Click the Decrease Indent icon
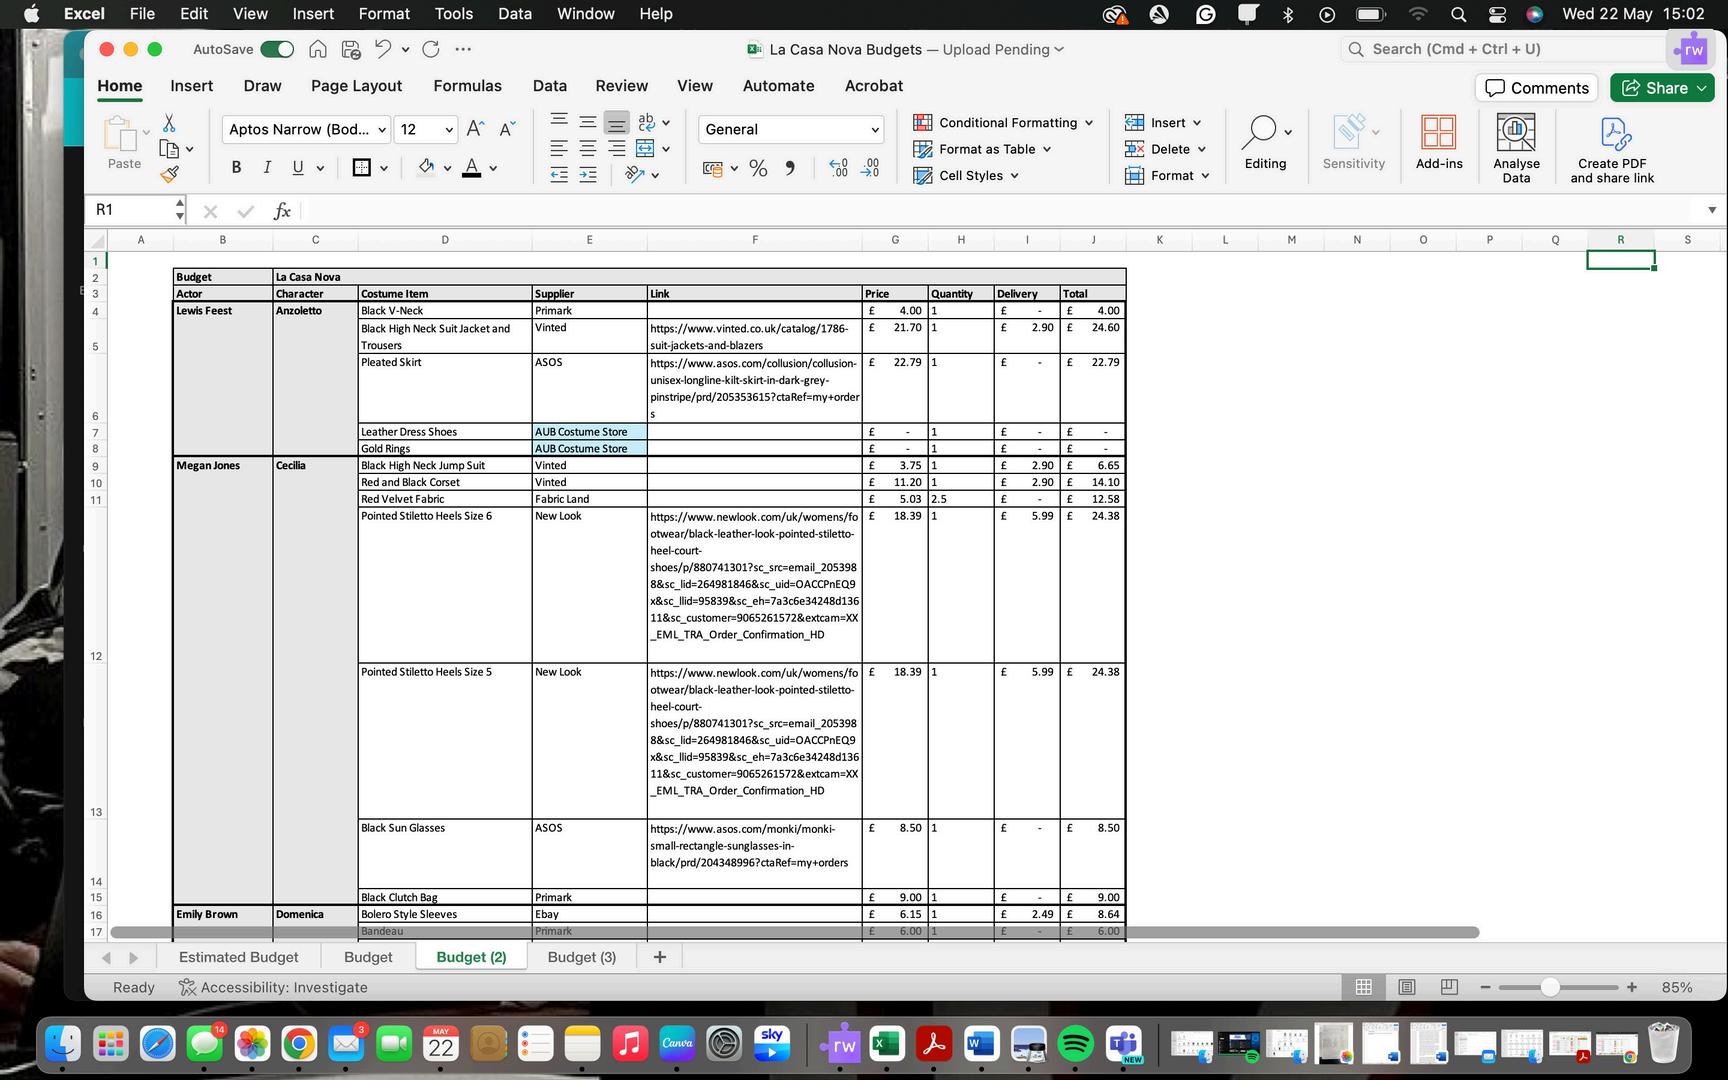 559,174
